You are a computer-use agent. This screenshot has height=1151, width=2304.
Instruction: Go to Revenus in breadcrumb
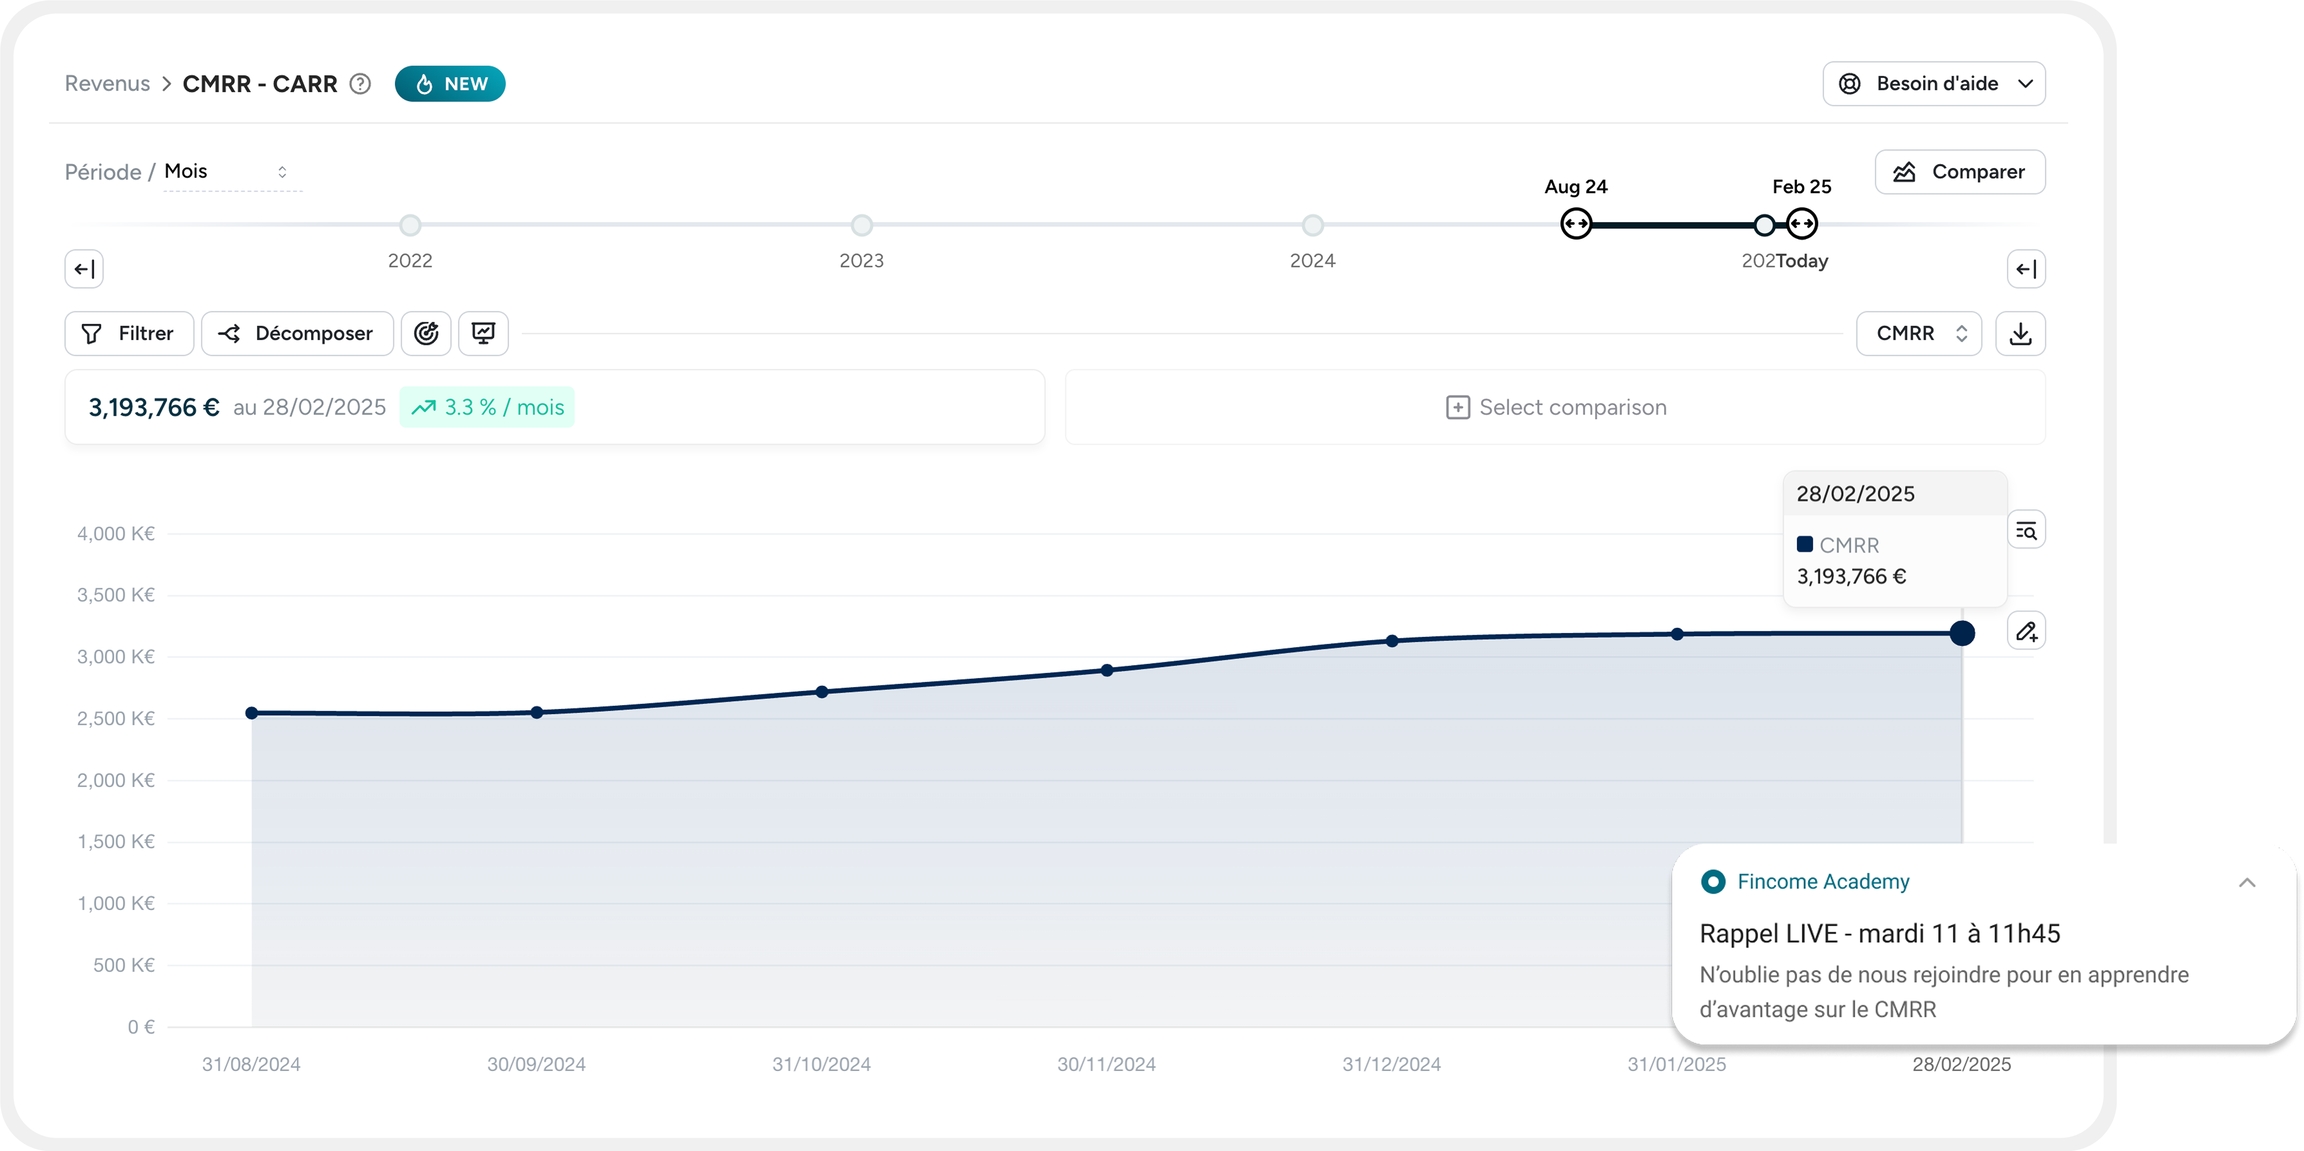point(107,84)
